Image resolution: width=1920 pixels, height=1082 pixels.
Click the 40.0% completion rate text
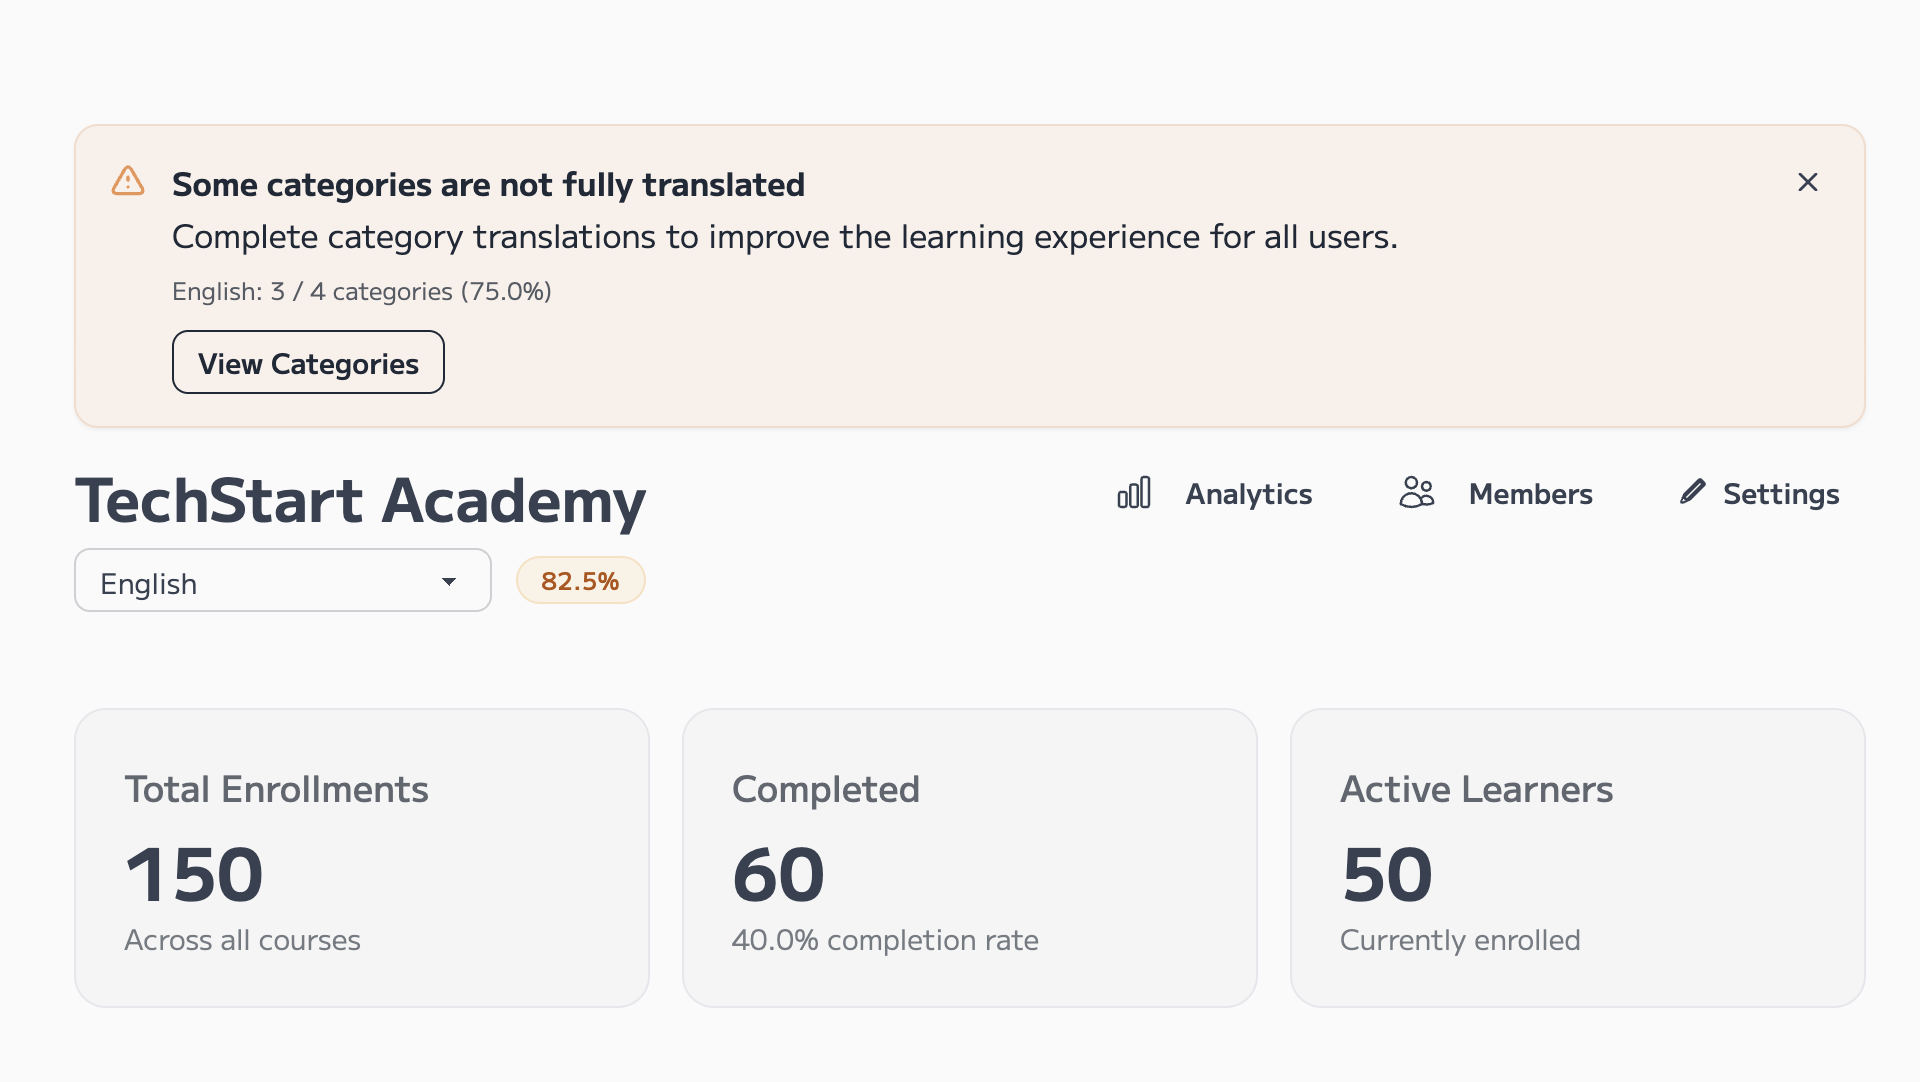click(885, 941)
